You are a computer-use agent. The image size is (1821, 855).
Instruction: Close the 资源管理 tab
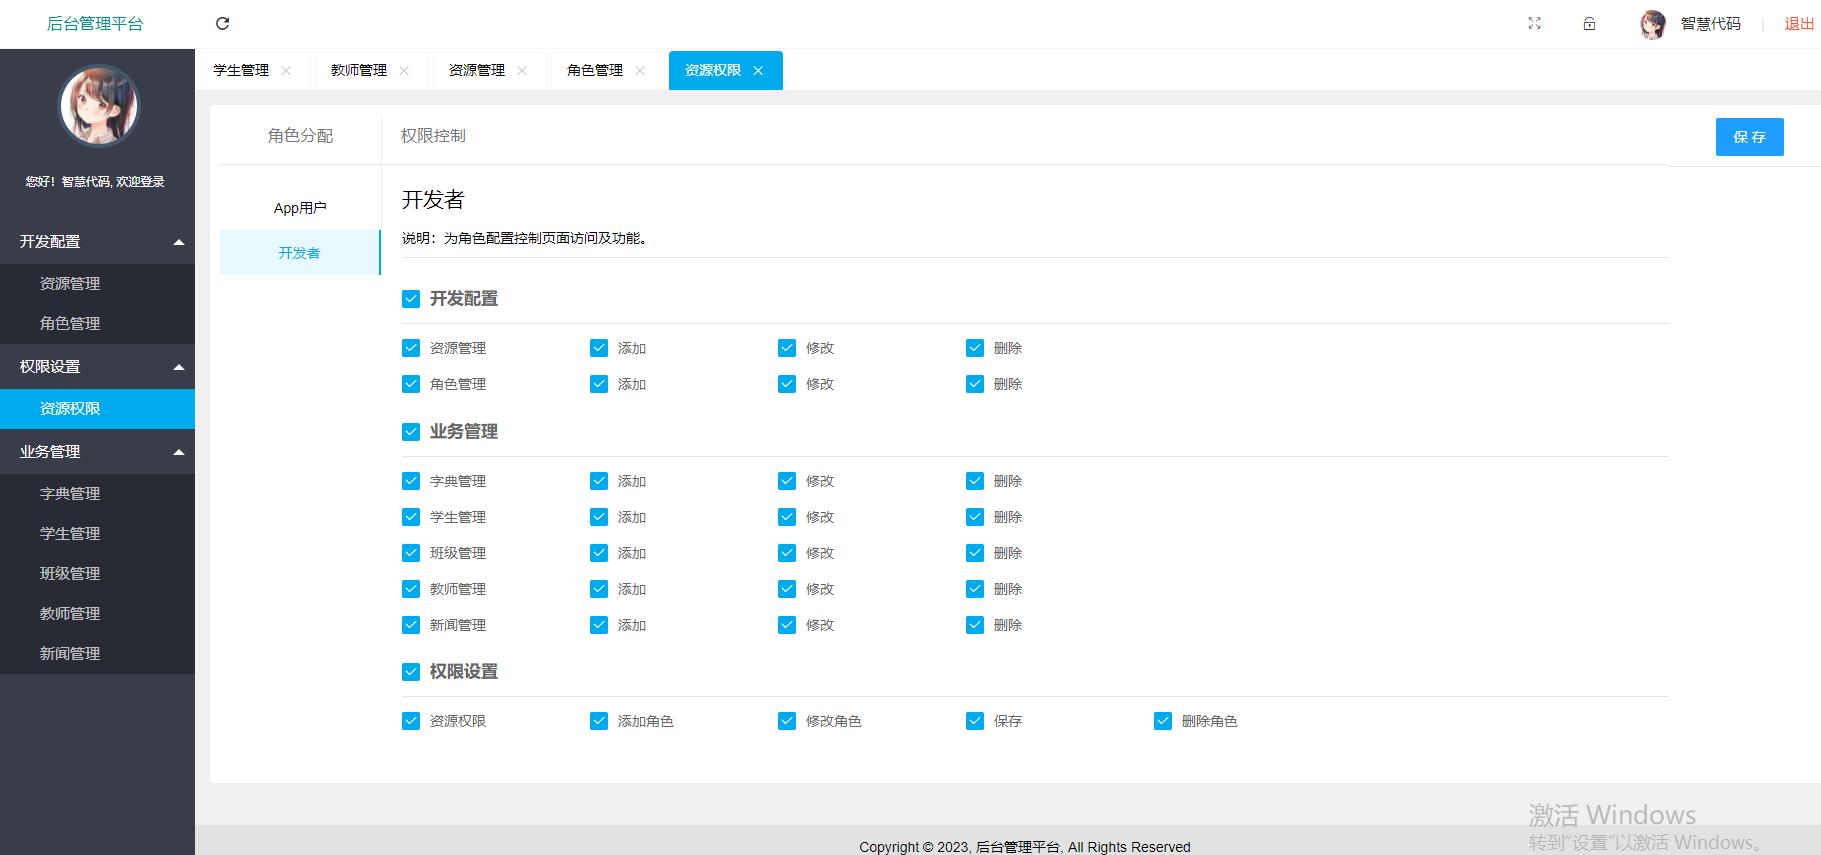coord(522,71)
